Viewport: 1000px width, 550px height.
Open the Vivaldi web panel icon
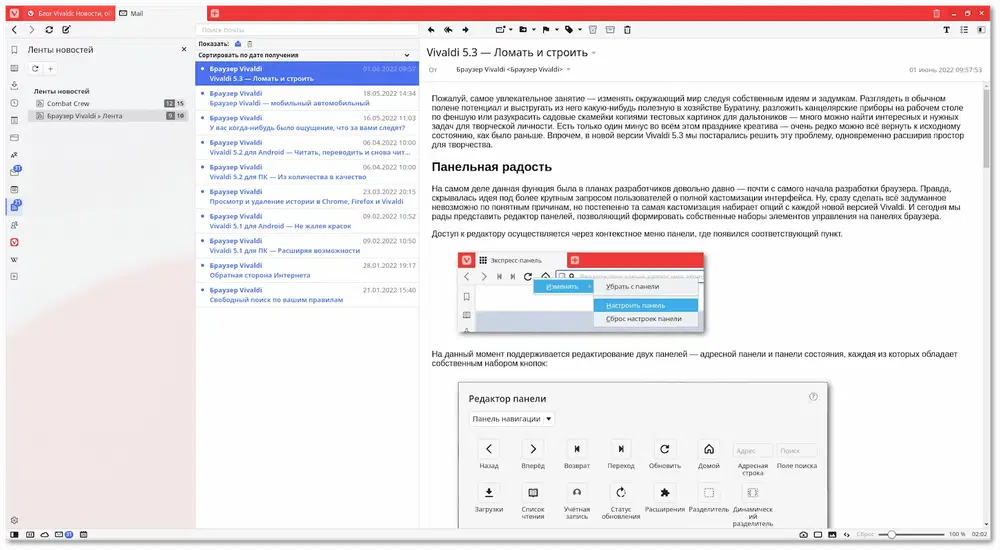14,242
